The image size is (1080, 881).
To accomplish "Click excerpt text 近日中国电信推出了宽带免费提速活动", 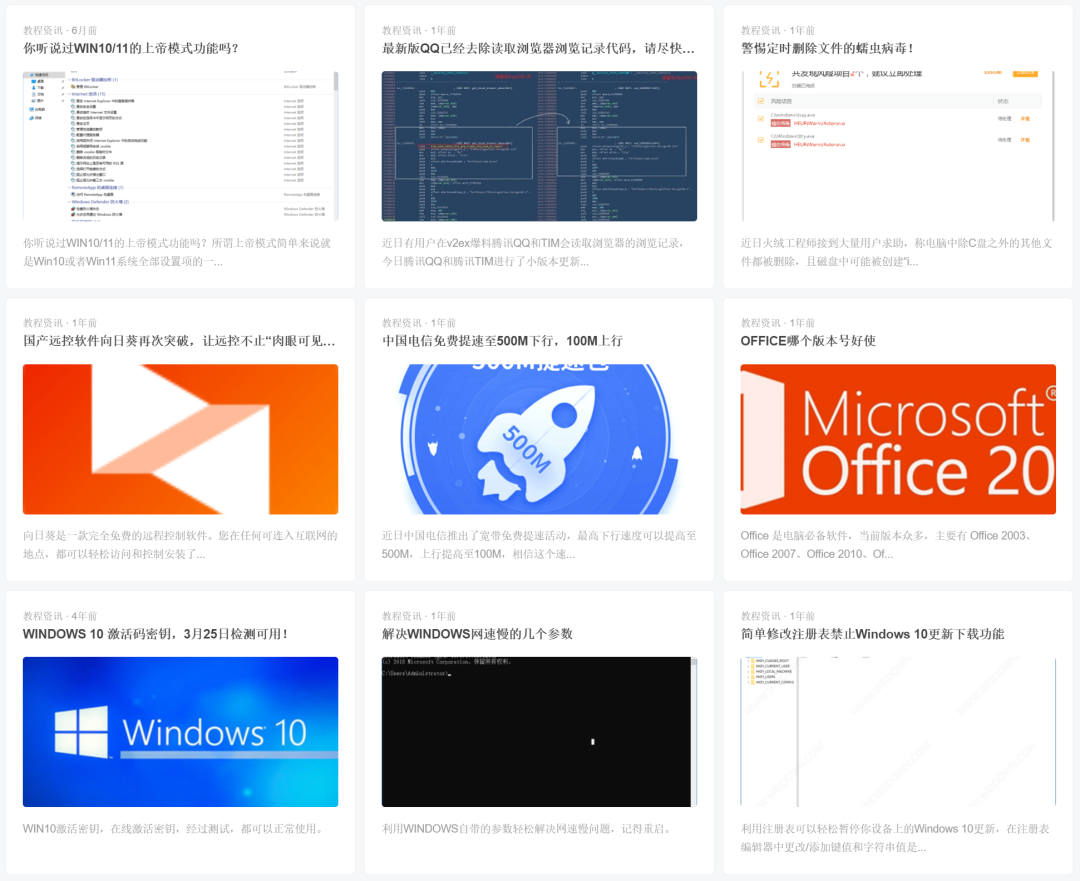I will (x=539, y=545).
